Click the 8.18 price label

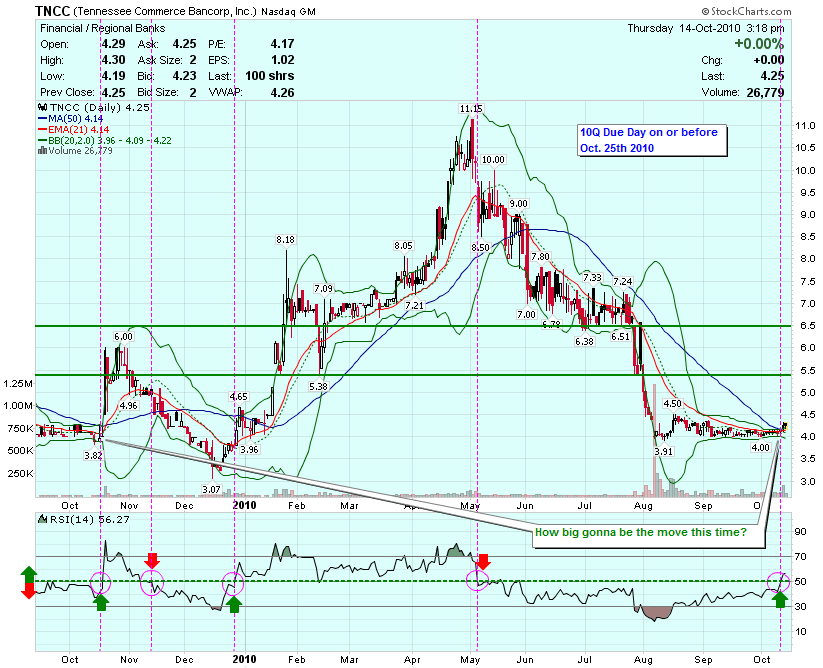286,240
